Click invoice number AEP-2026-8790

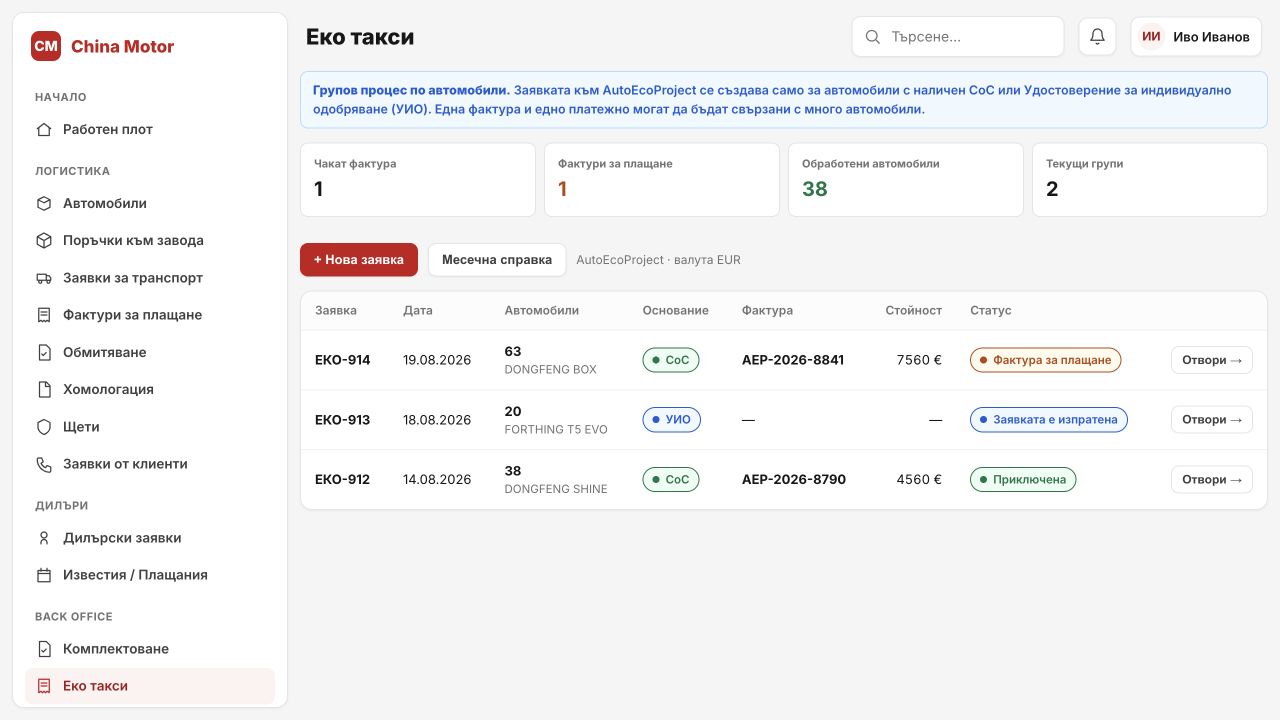(x=794, y=480)
